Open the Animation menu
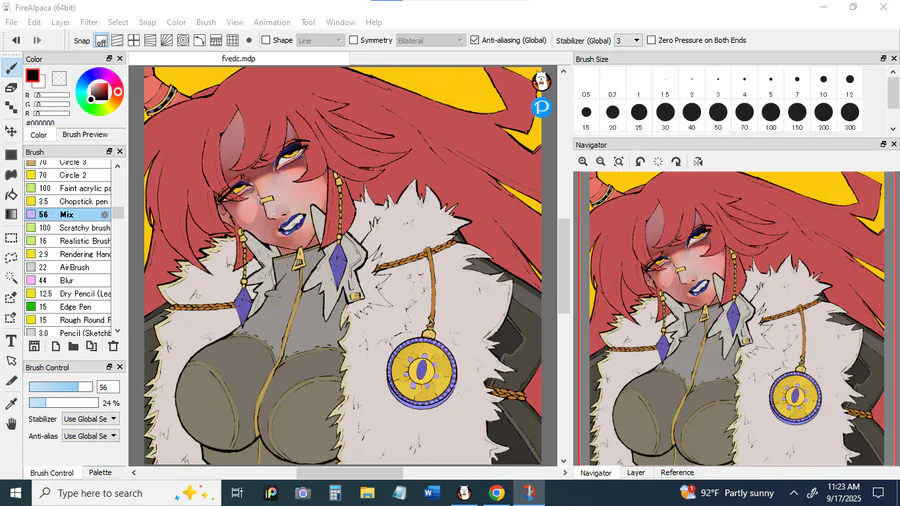The width and height of the screenshot is (900, 506). coord(271,22)
